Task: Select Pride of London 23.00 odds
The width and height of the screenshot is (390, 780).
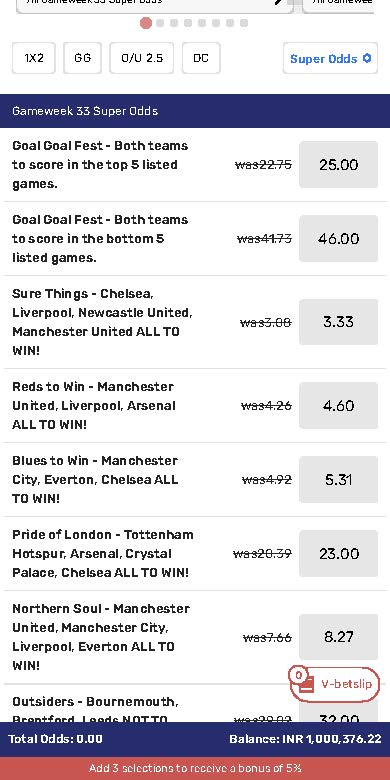Action: pos(338,554)
